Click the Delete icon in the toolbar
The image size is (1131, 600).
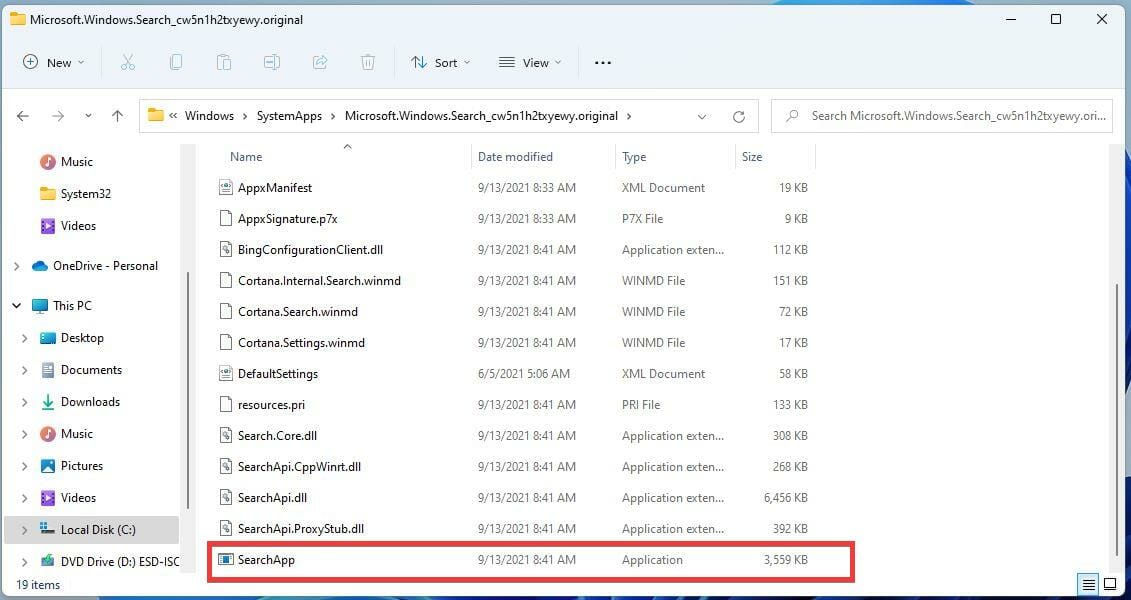(368, 62)
